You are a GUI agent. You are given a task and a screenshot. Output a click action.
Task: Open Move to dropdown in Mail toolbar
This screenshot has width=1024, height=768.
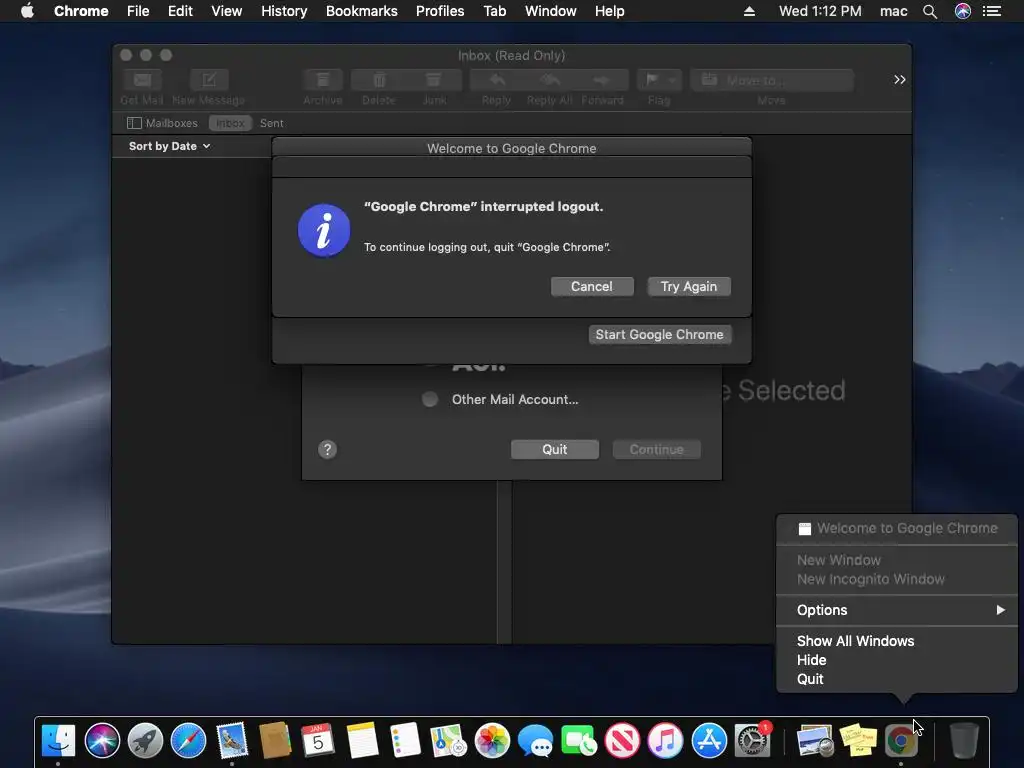point(772,80)
